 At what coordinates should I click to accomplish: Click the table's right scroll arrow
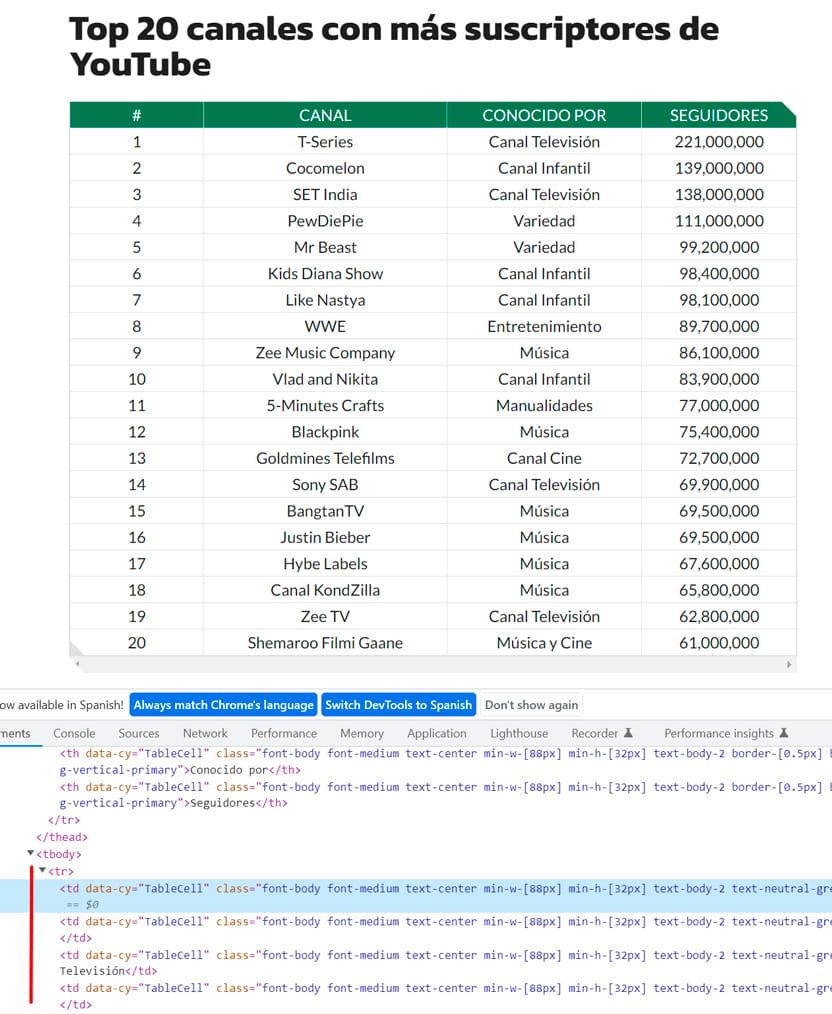(789, 664)
